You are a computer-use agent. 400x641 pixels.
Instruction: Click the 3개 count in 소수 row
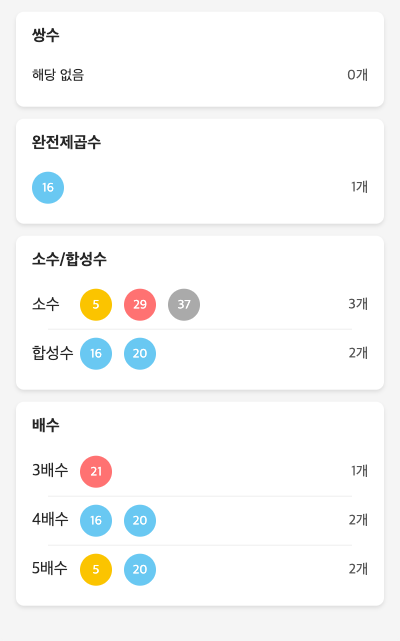click(x=358, y=304)
